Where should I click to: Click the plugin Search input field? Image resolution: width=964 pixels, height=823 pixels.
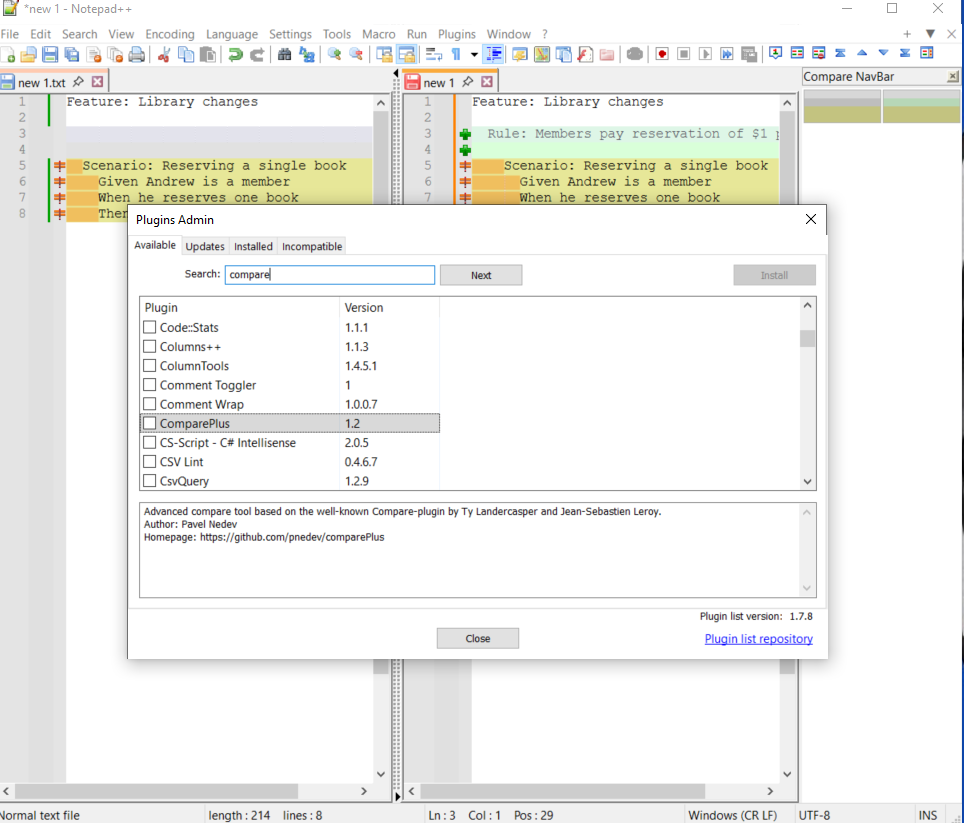(x=330, y=275)
